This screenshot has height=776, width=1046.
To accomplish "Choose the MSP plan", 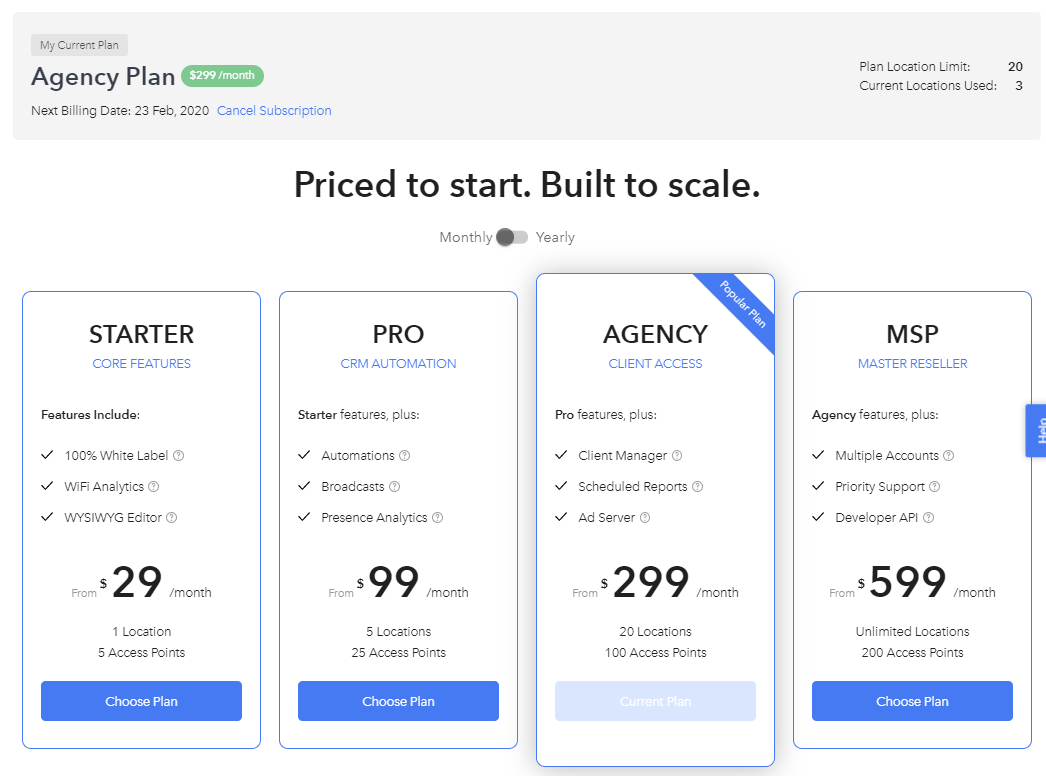I will (912, 701).
